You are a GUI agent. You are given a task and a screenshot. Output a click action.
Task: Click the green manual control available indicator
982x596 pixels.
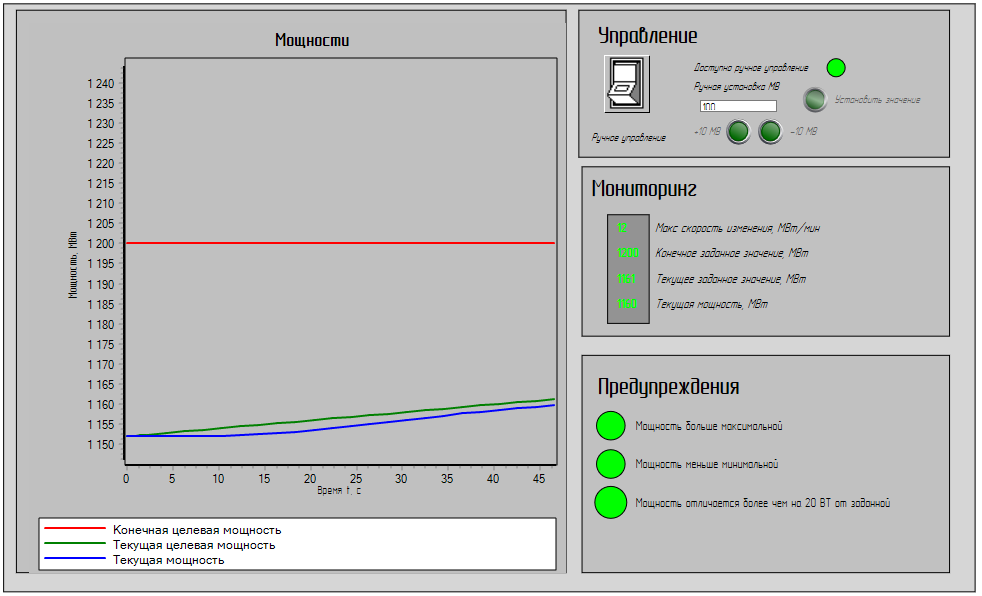[x=836, y=68]
